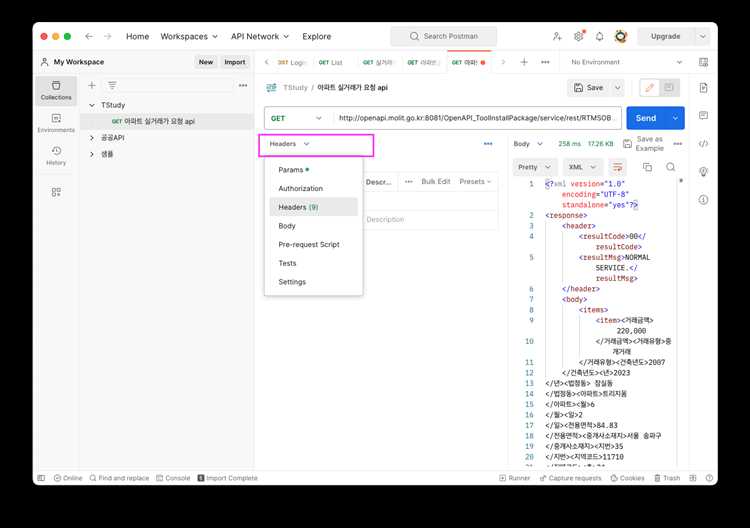Open the API Network dropdown
This screenshot has height=528, width=750.
[260, 36]
